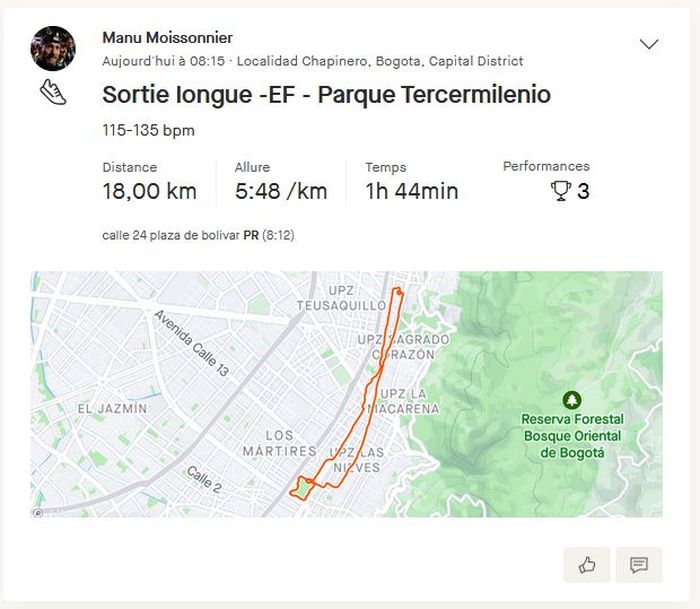This screenshot has height=609, width=700.
Task: Click Manu Moissonnier's profile avatar
Action: click(53, 48)
